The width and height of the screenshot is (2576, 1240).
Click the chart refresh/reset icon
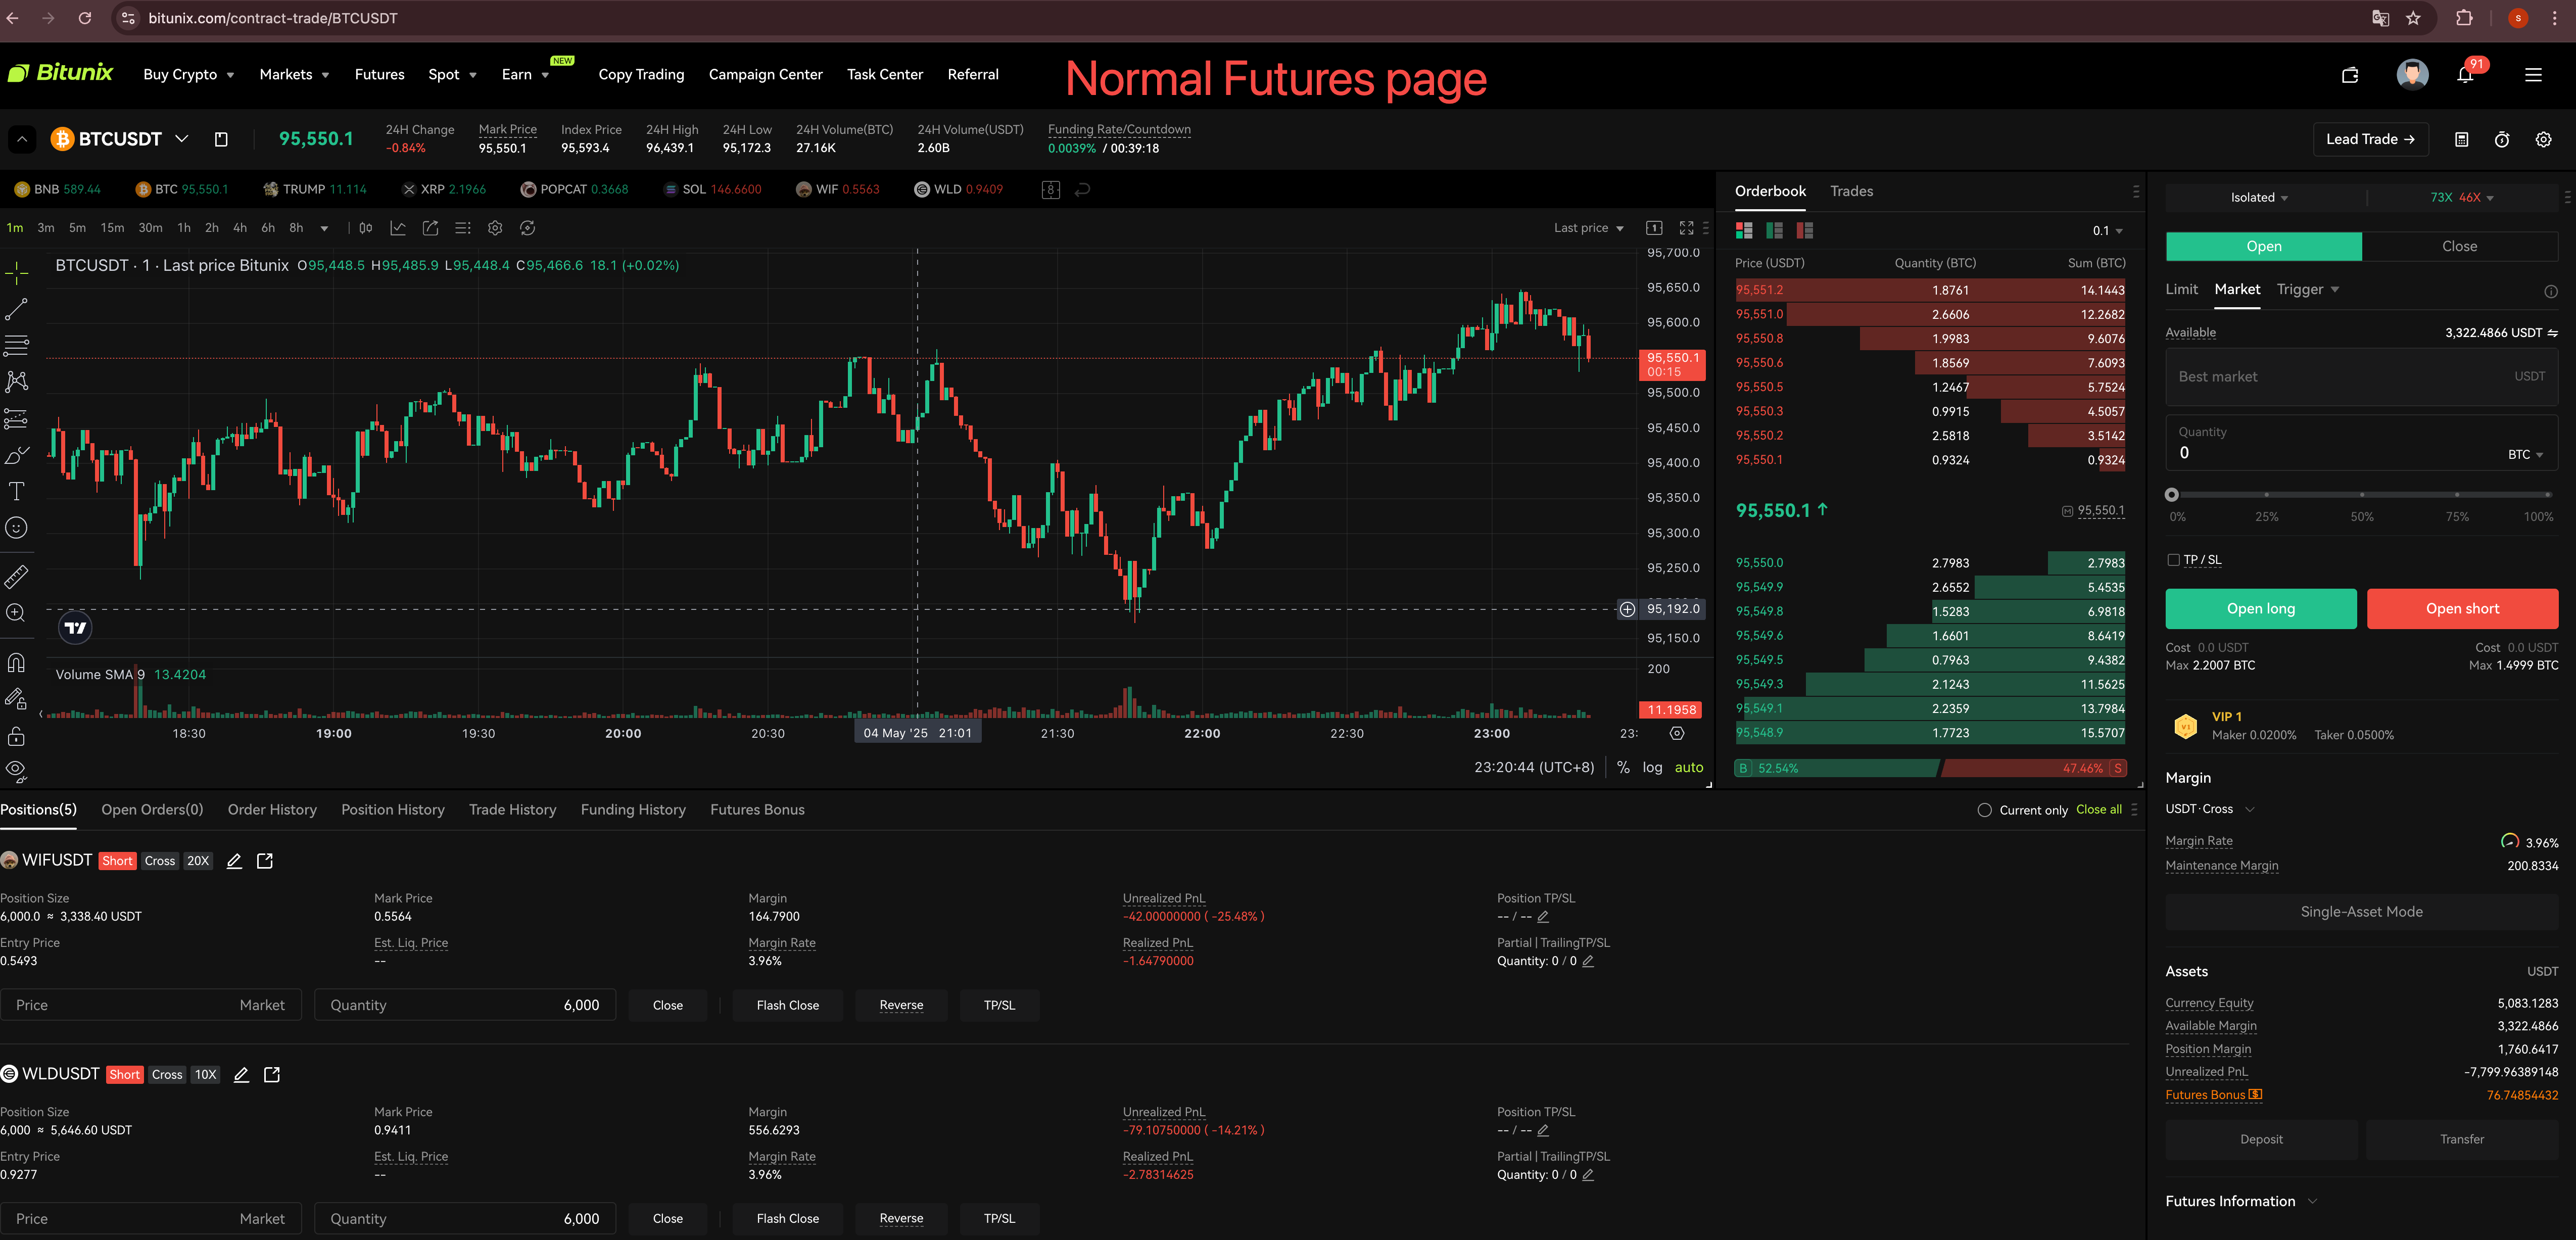[x=527, y=228]
